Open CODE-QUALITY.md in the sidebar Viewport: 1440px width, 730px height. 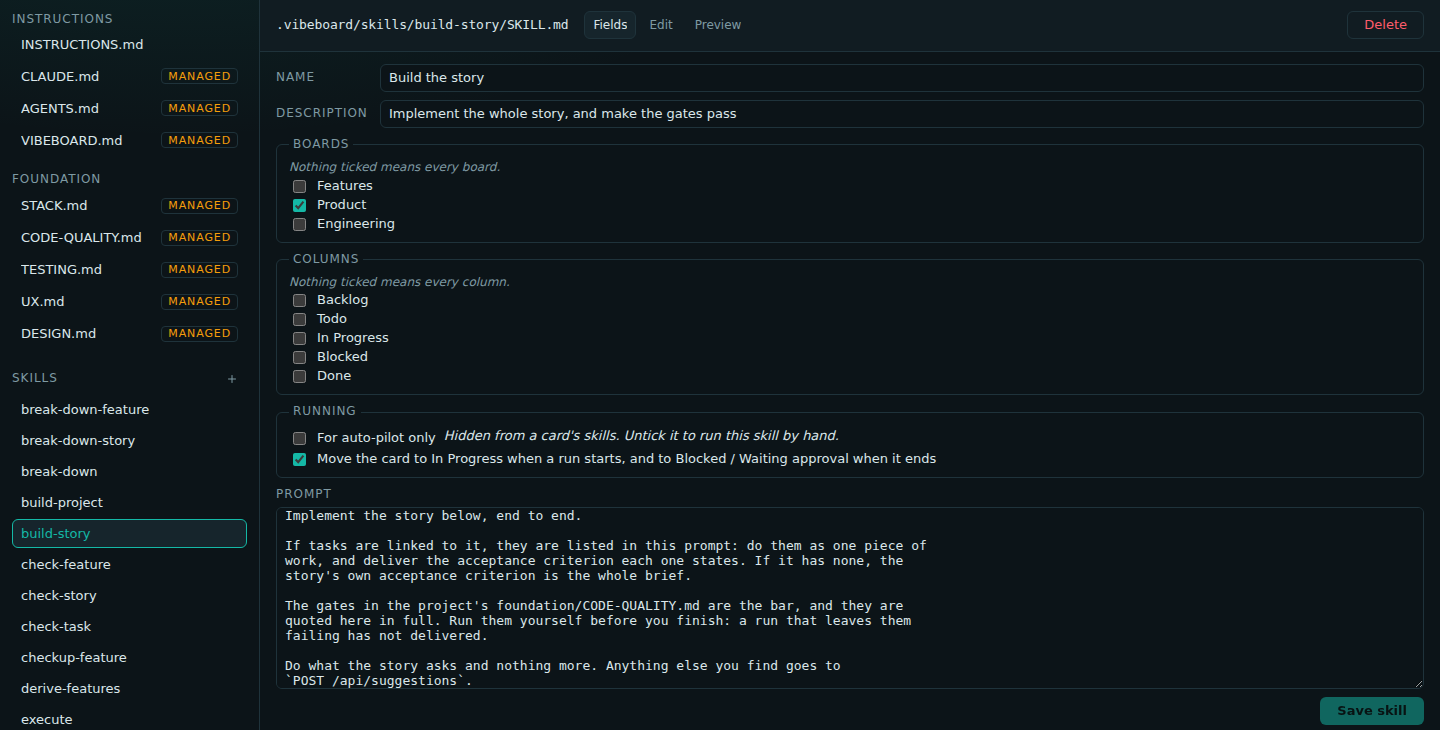(x=129, y=238)
